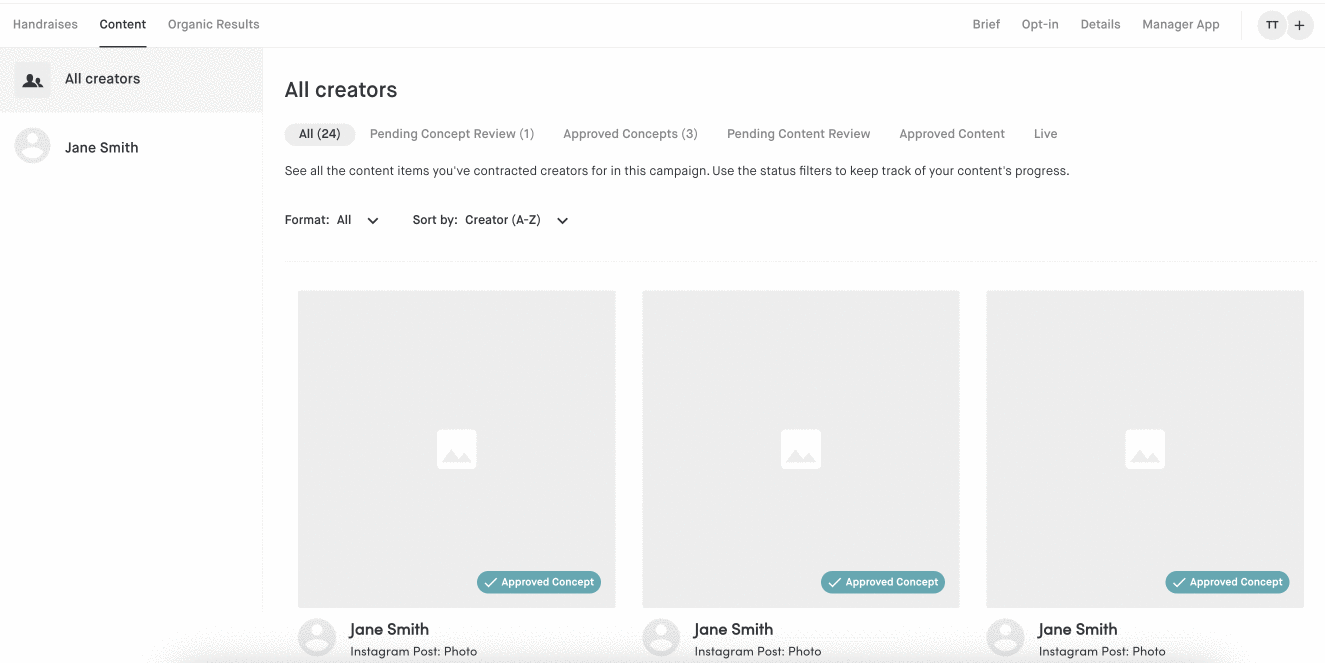Click the first card's Jane Smith avatar
This screenshot has width=1325, height=663.
pos(318,637)
